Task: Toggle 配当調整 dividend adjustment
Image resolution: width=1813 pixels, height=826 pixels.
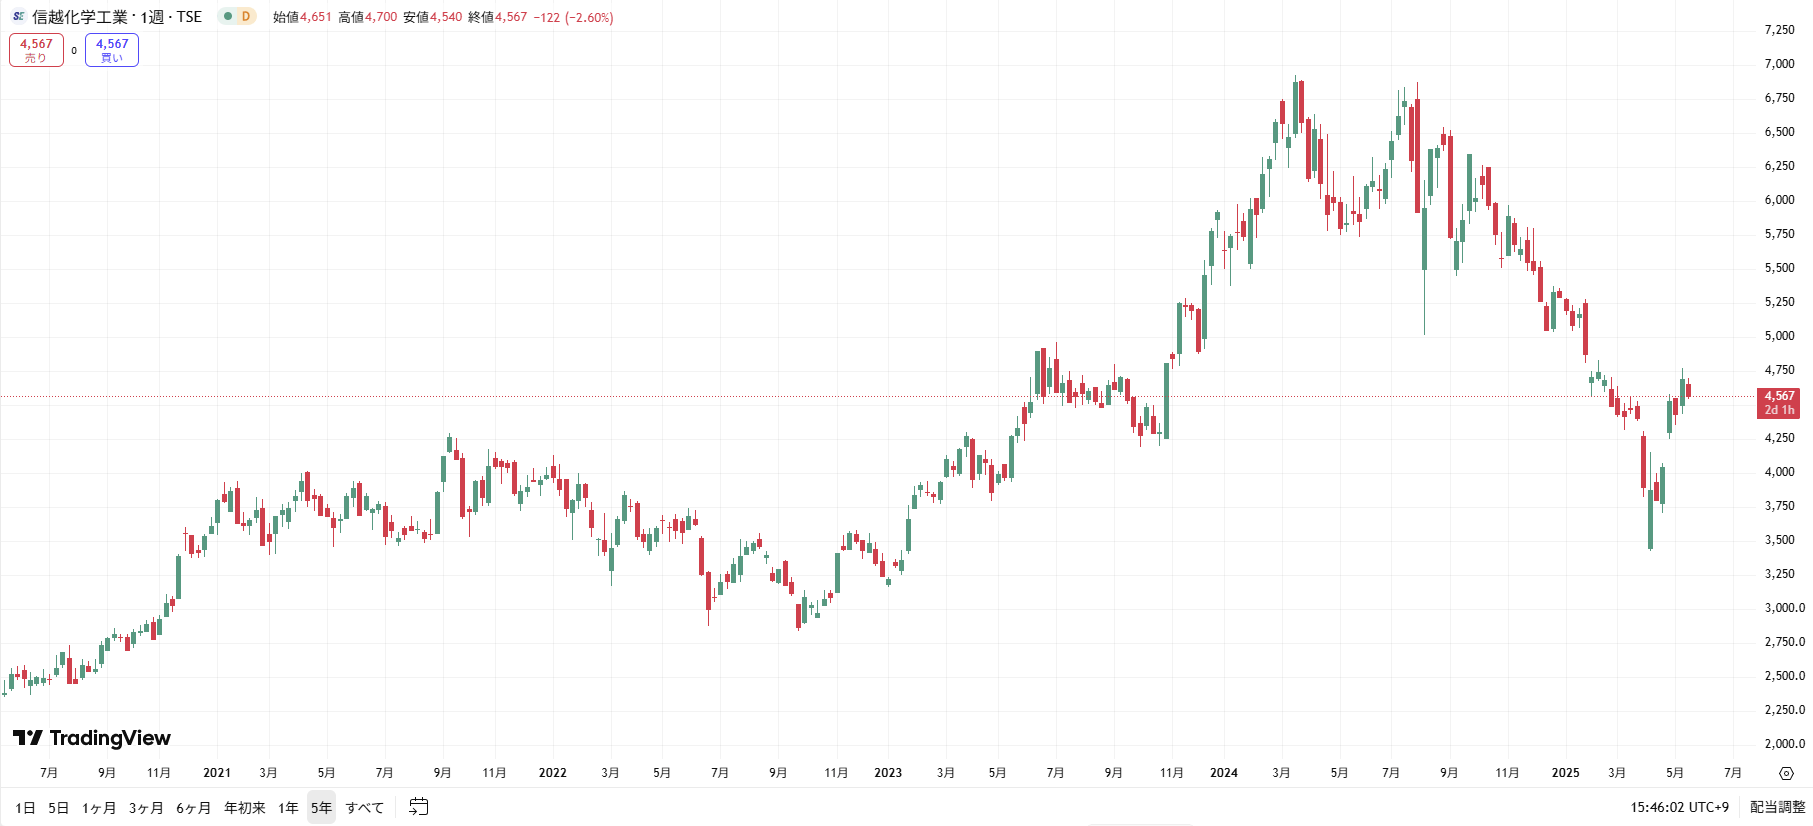Action: [1777, 807]
